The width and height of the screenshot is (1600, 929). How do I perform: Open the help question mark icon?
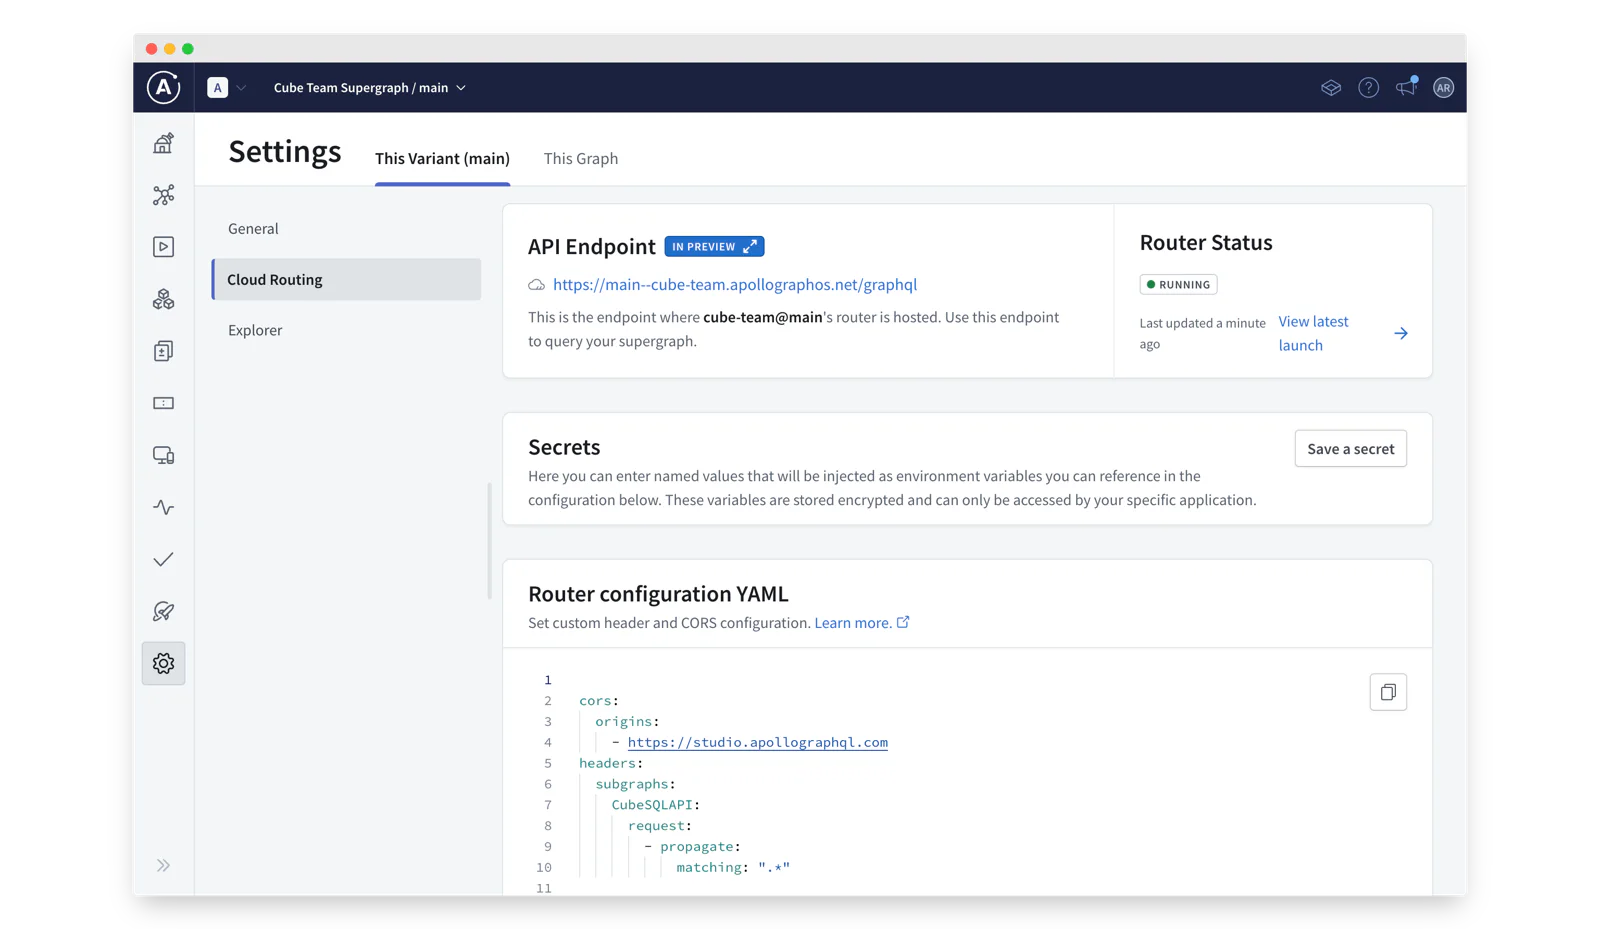[x=1368, y=88]
